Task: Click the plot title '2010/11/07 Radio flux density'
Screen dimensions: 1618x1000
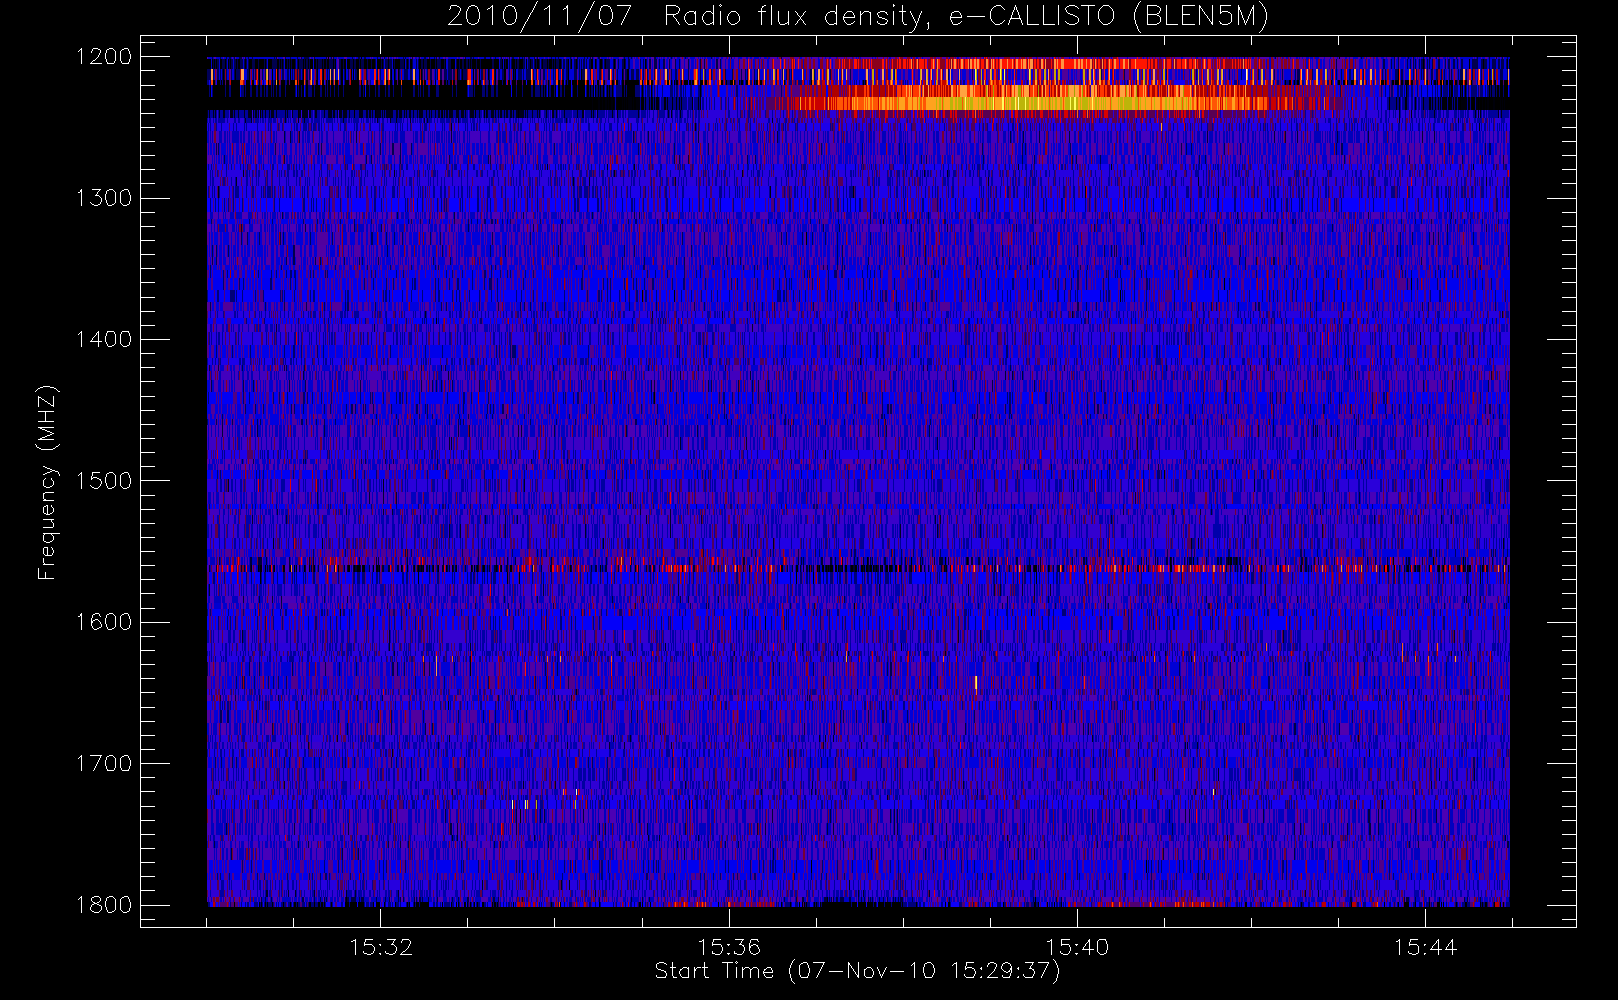Action: tap(858, 16)
